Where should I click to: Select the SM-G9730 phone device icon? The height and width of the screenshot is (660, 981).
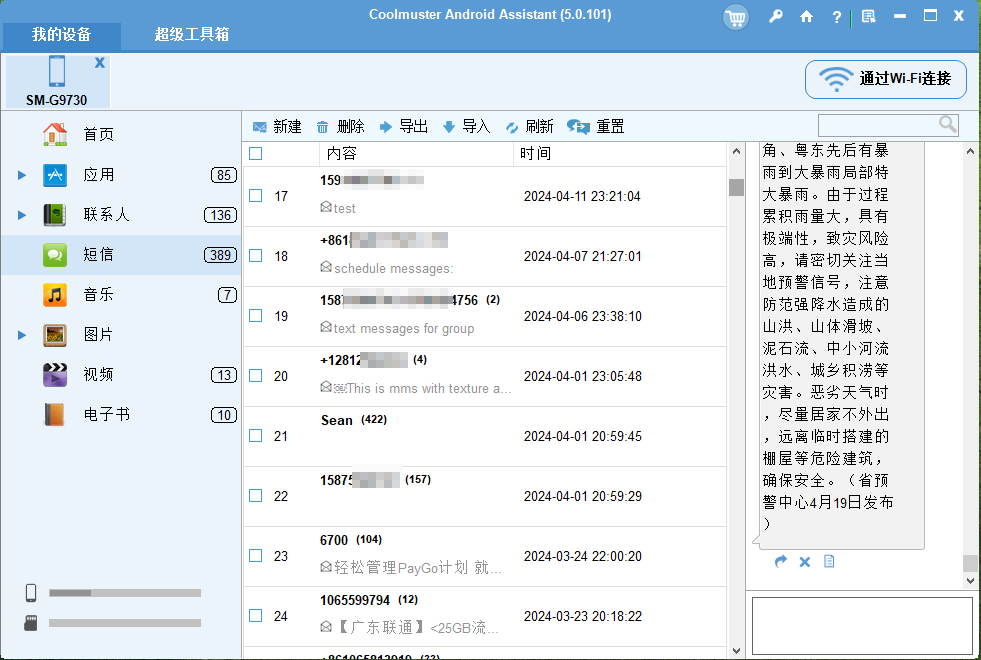pyautogui.click(x=57, y=71)
